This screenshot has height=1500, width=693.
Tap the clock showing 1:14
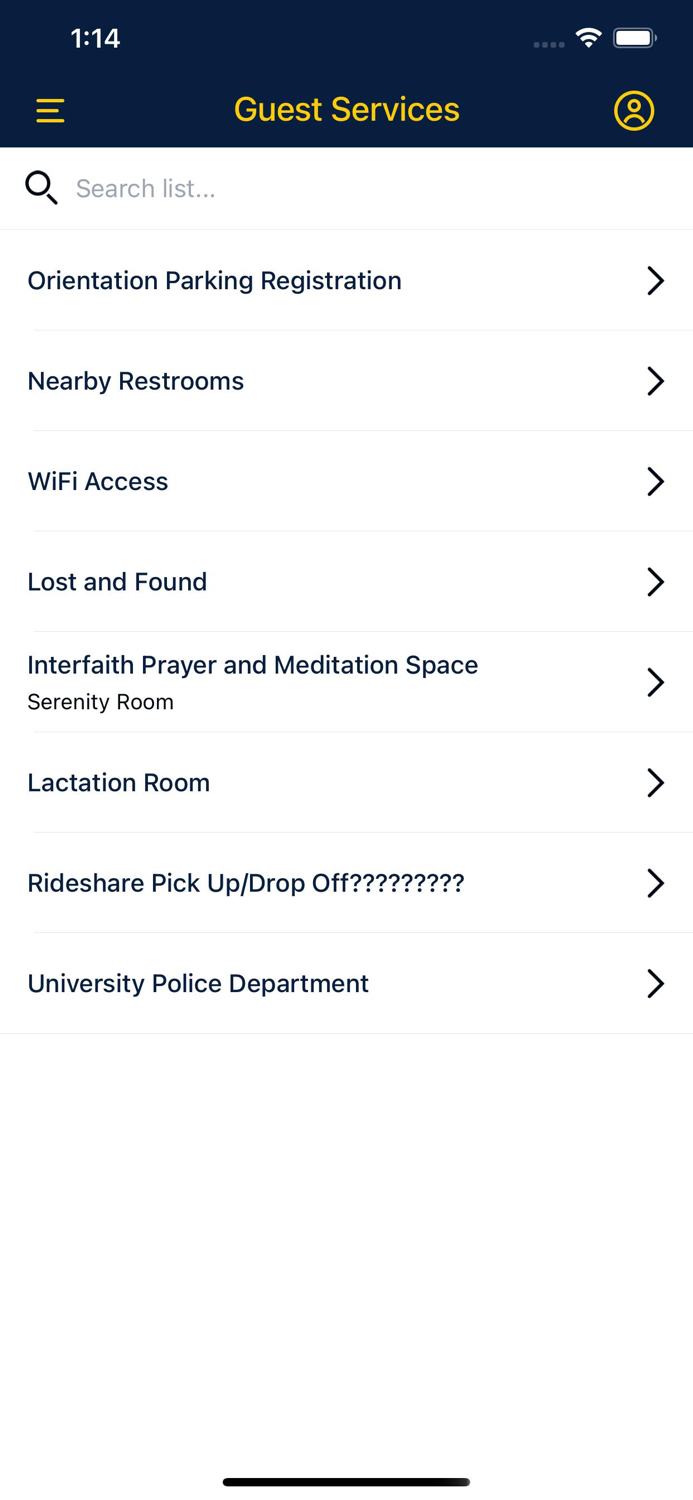[x=96, y=38]
